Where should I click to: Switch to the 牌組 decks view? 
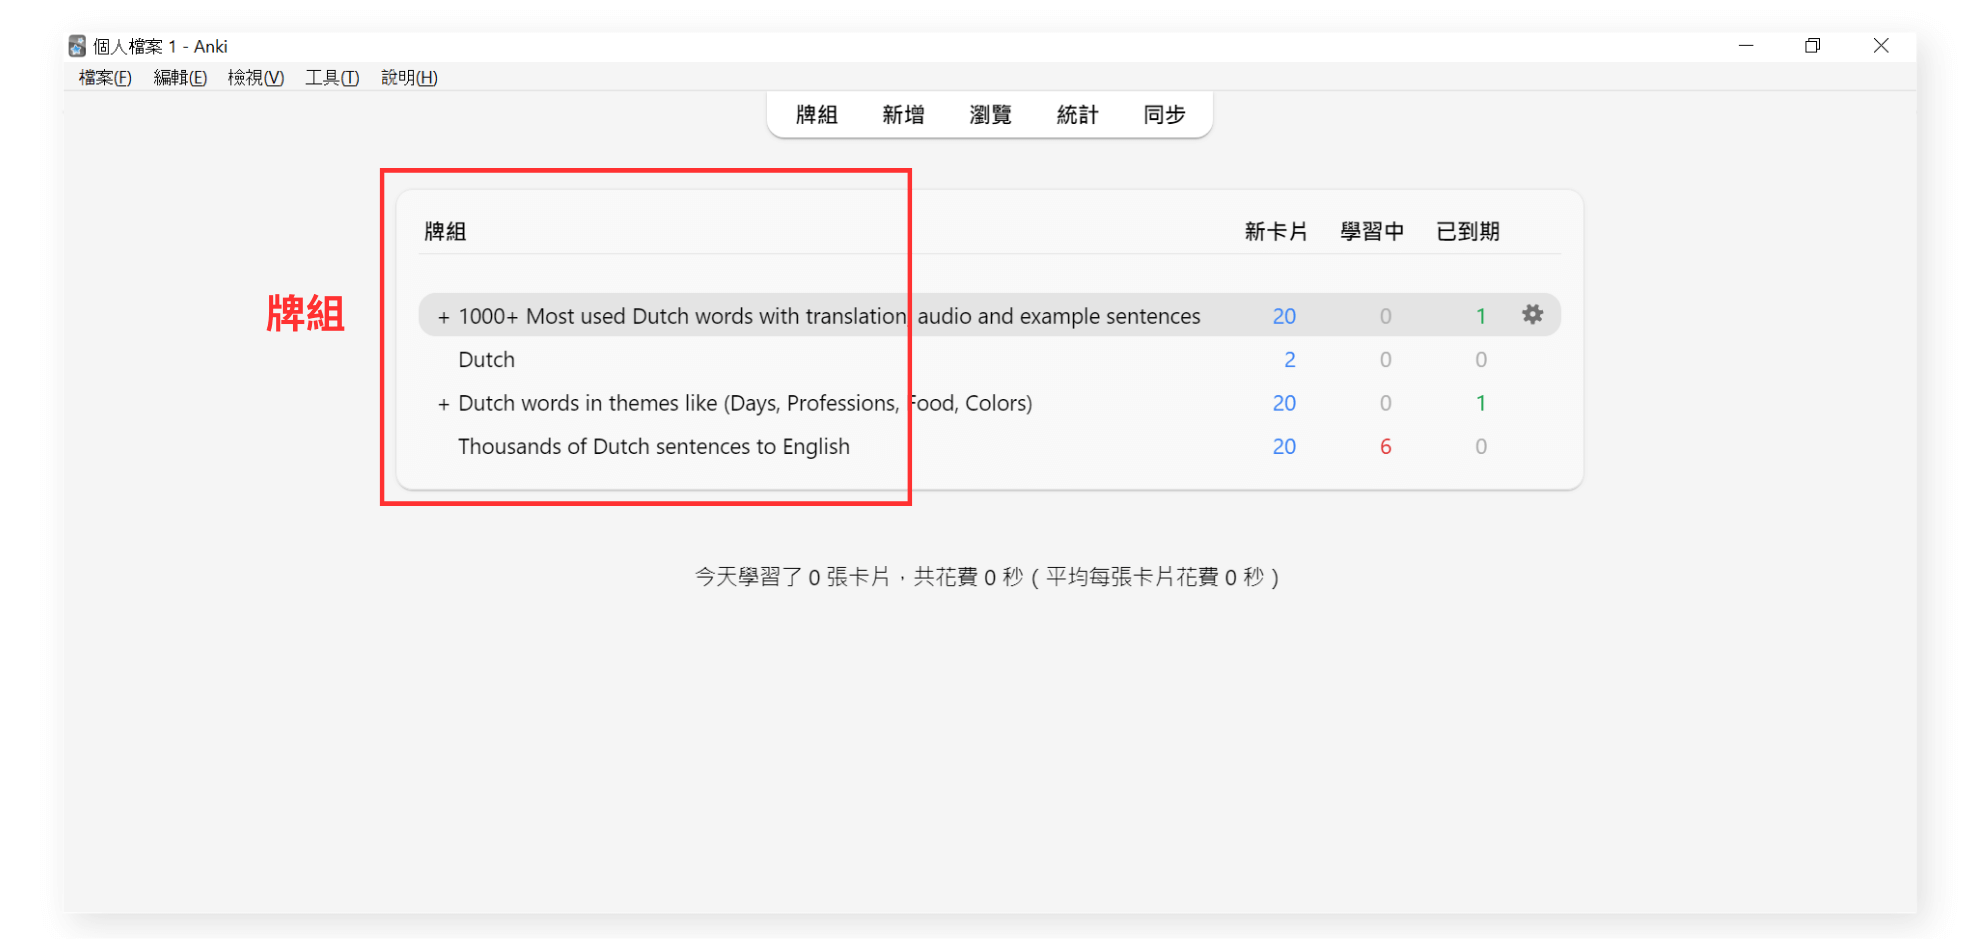[816, 115]
